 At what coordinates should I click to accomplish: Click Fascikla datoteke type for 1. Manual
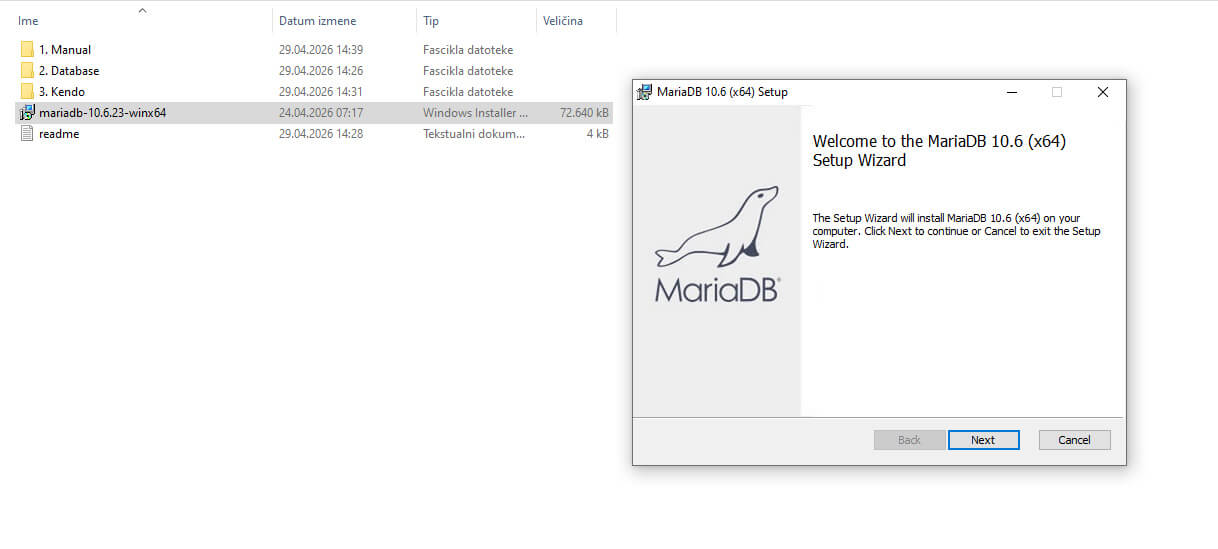(x=468, y=50)
